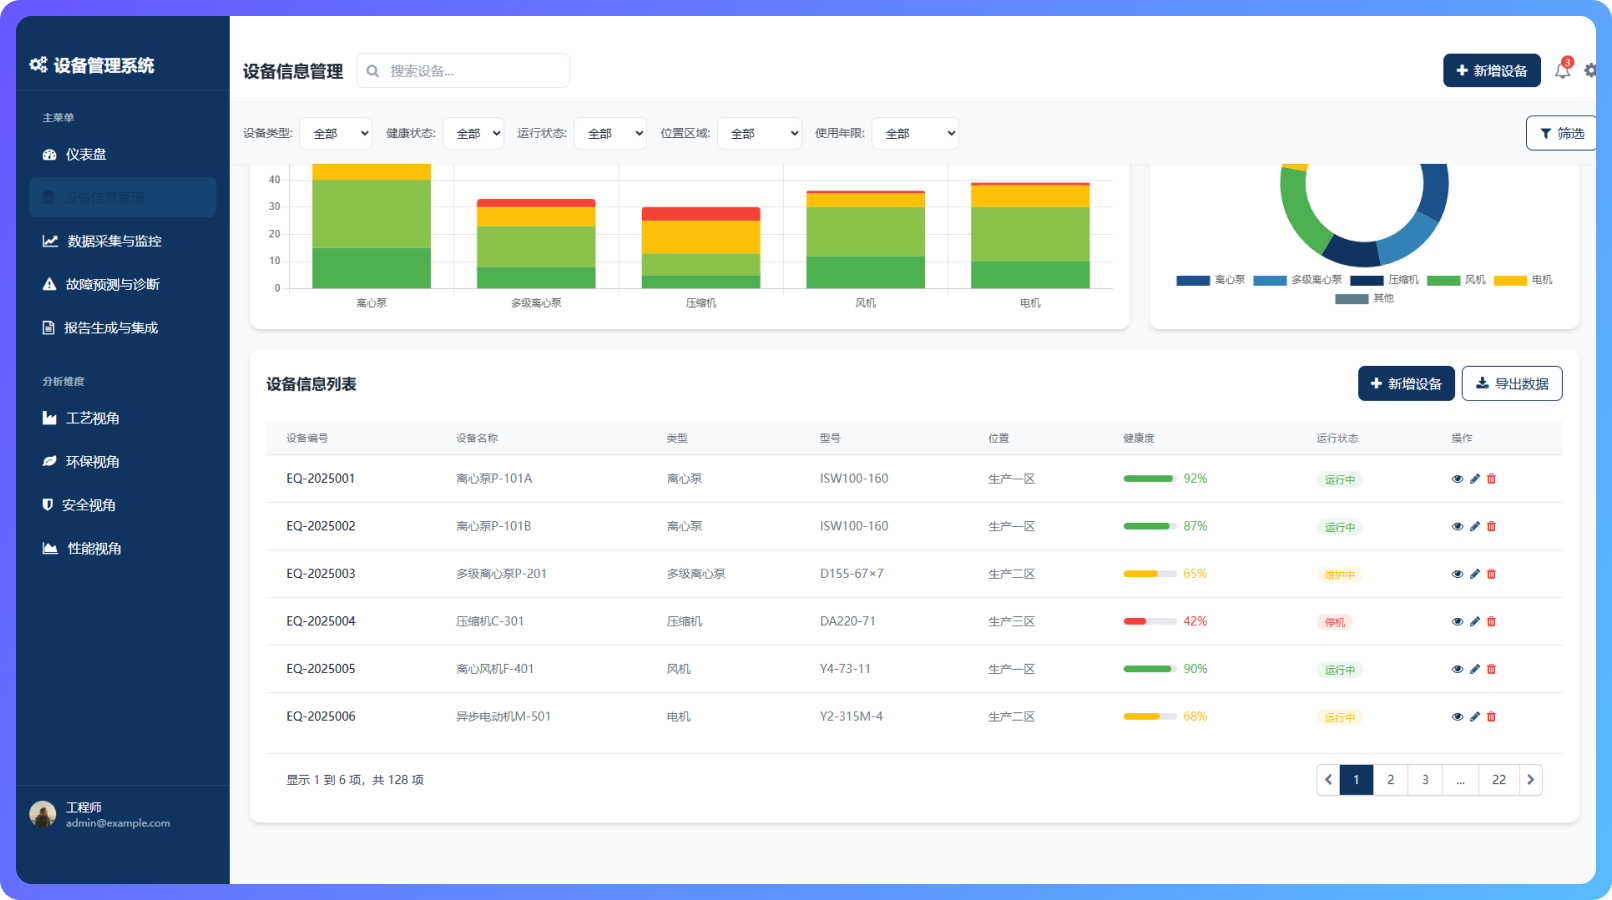The image size is (1612, 900).
Task: Jump to page 22 of the list
Action: click(x=1499, y=780)
